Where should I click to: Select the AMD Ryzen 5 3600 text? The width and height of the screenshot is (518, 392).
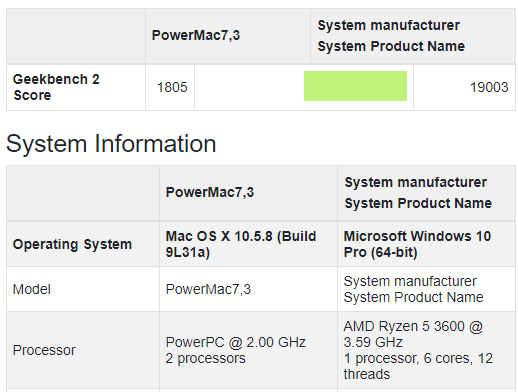tap(404, 326)
